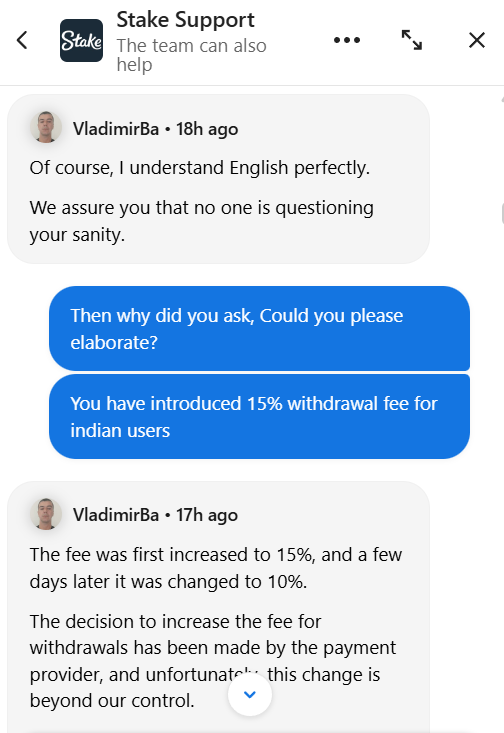504x733 pixels.
Task: Open the three-dot options menu
Action: tap(347, 40)
